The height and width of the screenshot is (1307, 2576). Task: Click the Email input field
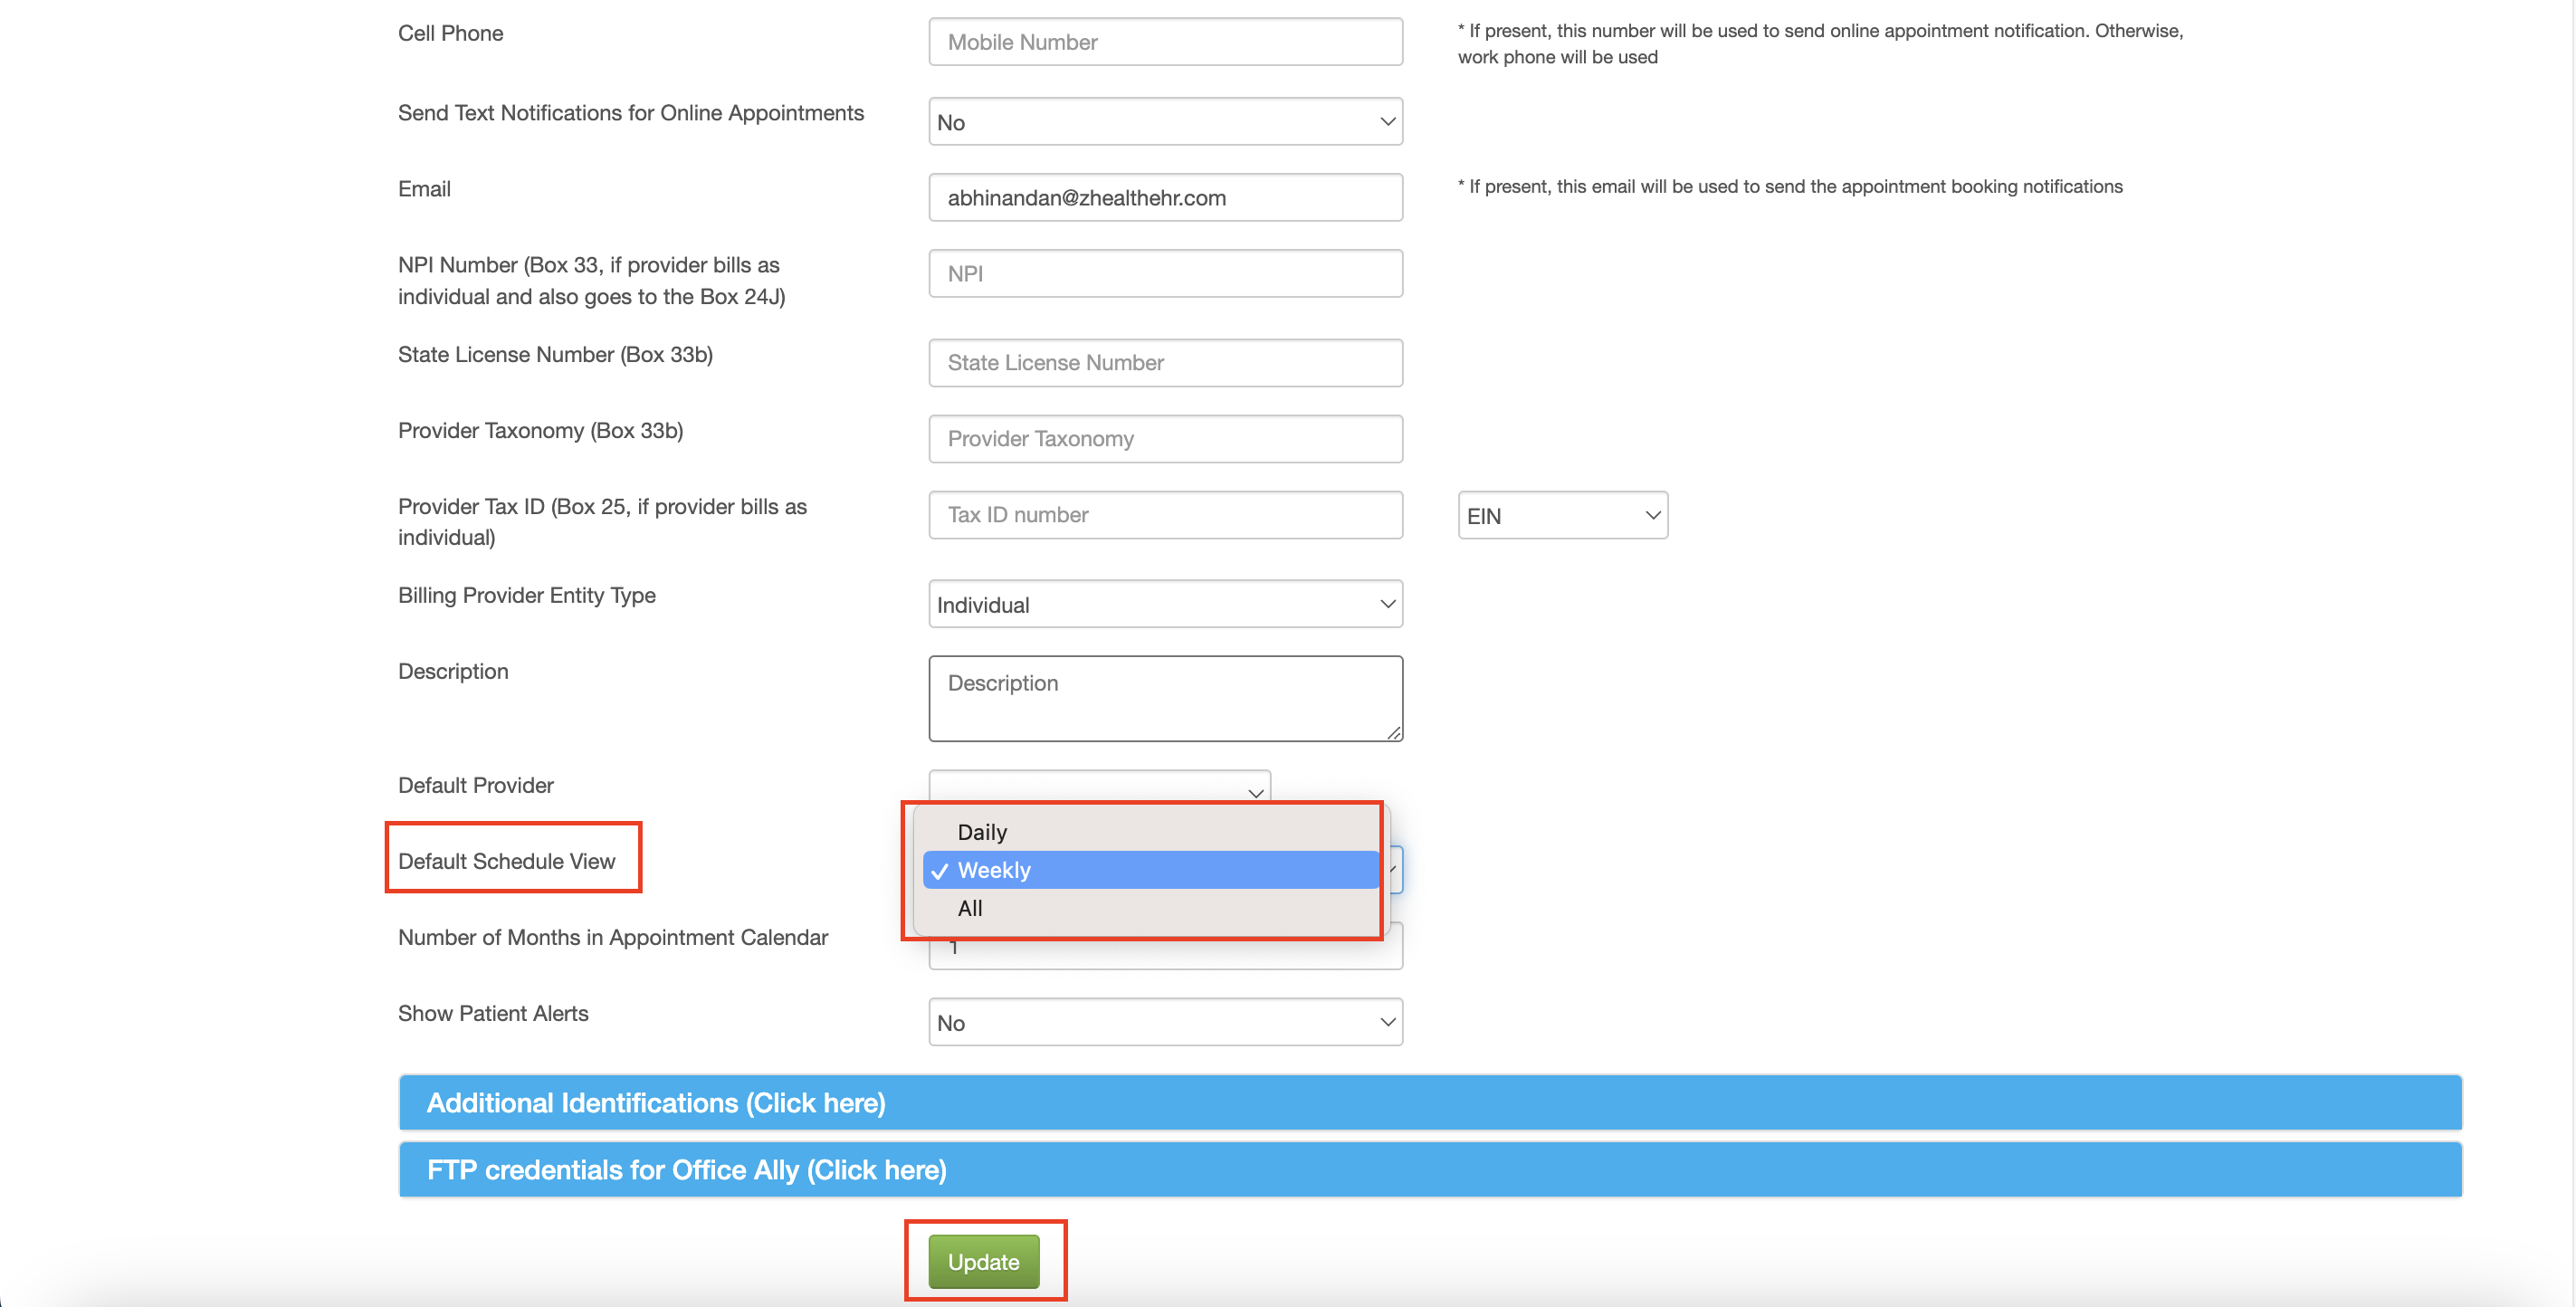1165,198
